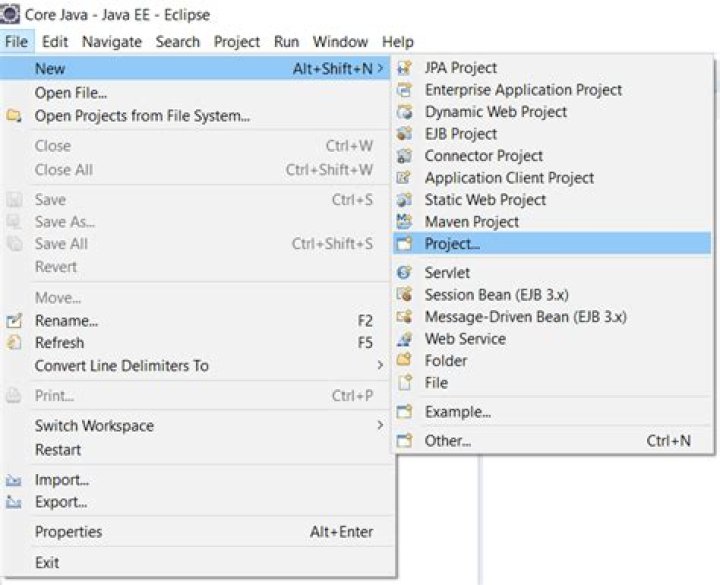Open the Help menu
This screenshot has height=585, width=720.
pos(398,42)
